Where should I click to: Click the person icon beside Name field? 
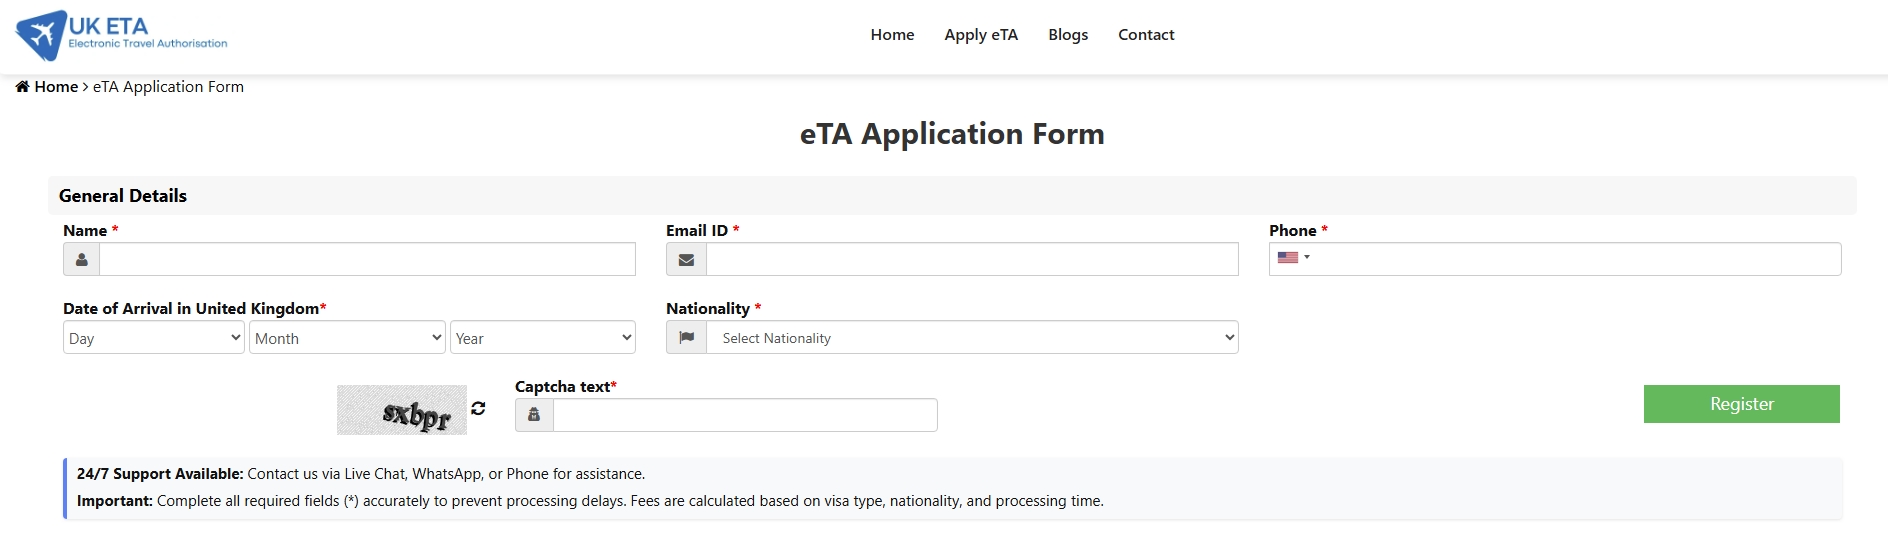tap(82, 260)
